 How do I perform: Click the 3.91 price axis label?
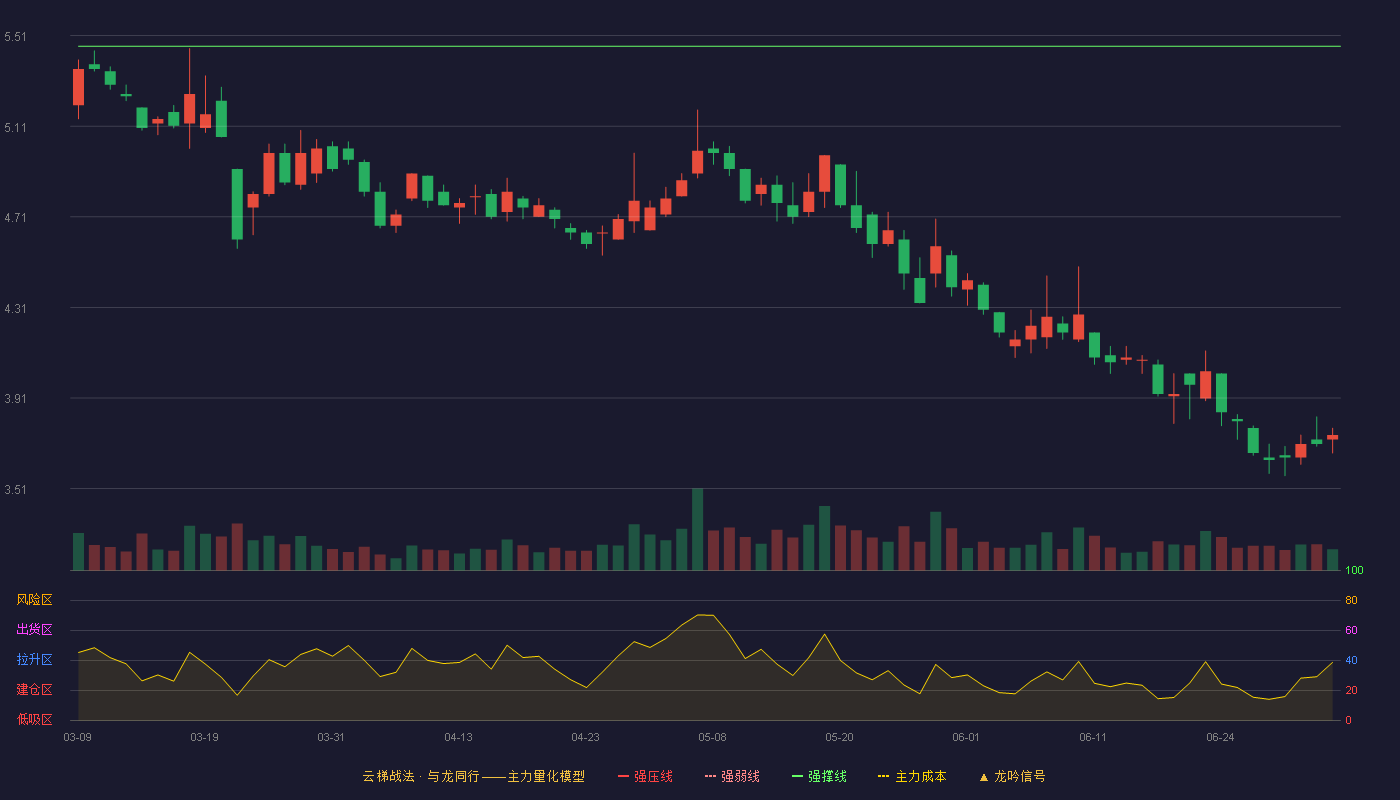15,399
